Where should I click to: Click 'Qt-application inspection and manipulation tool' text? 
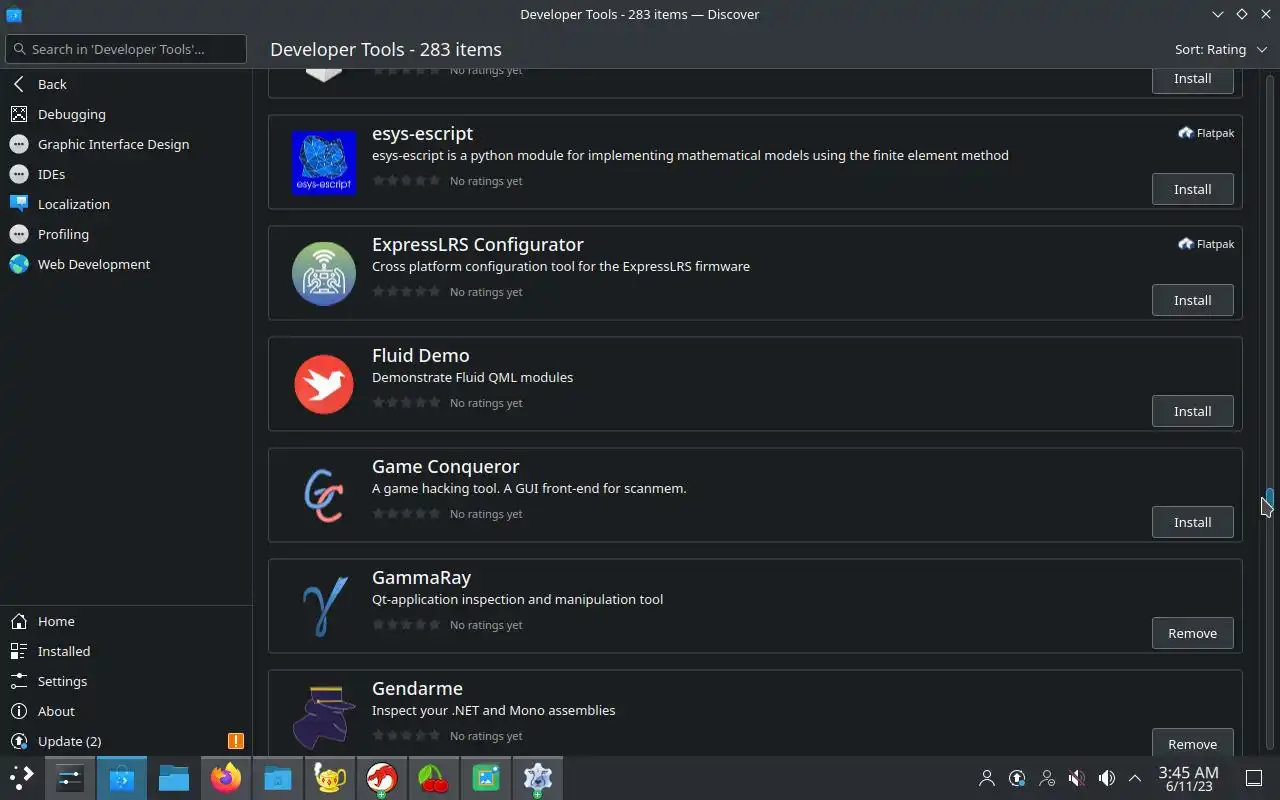click(x=517, y=599)
